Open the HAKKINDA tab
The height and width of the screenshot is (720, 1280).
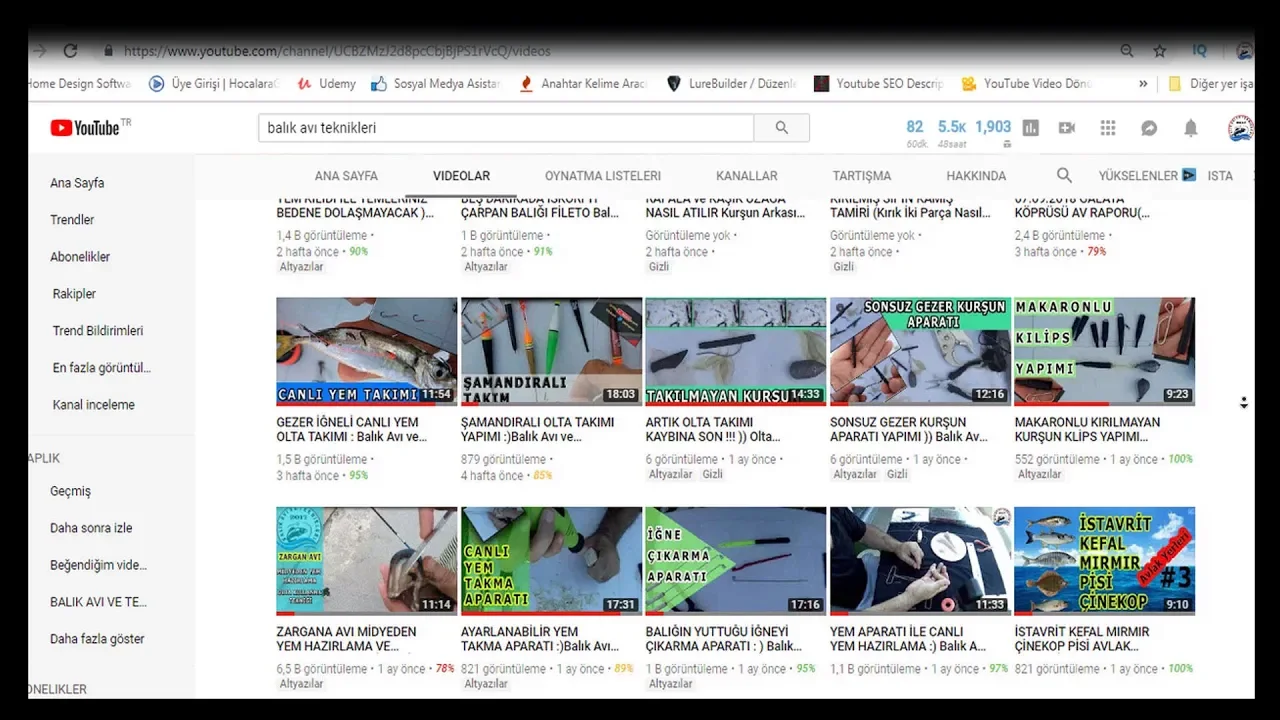pos(976,175)
